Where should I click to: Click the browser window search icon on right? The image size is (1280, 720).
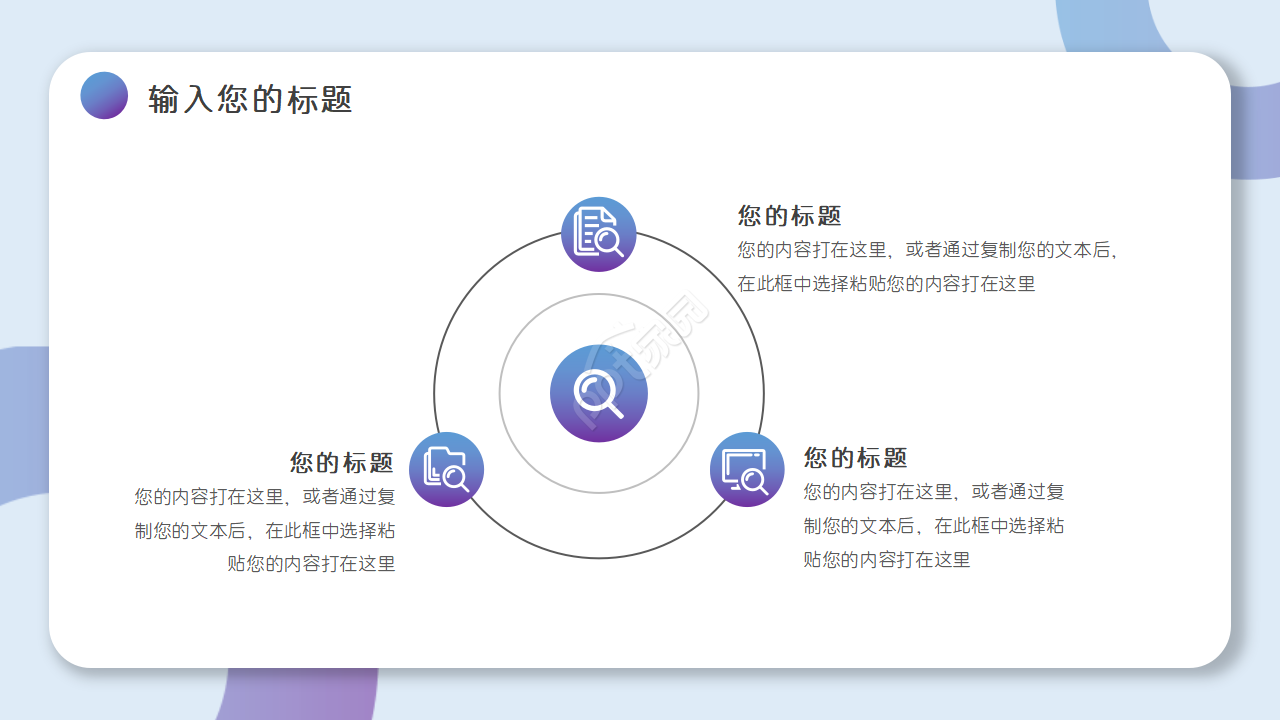(x=746, y=469)
